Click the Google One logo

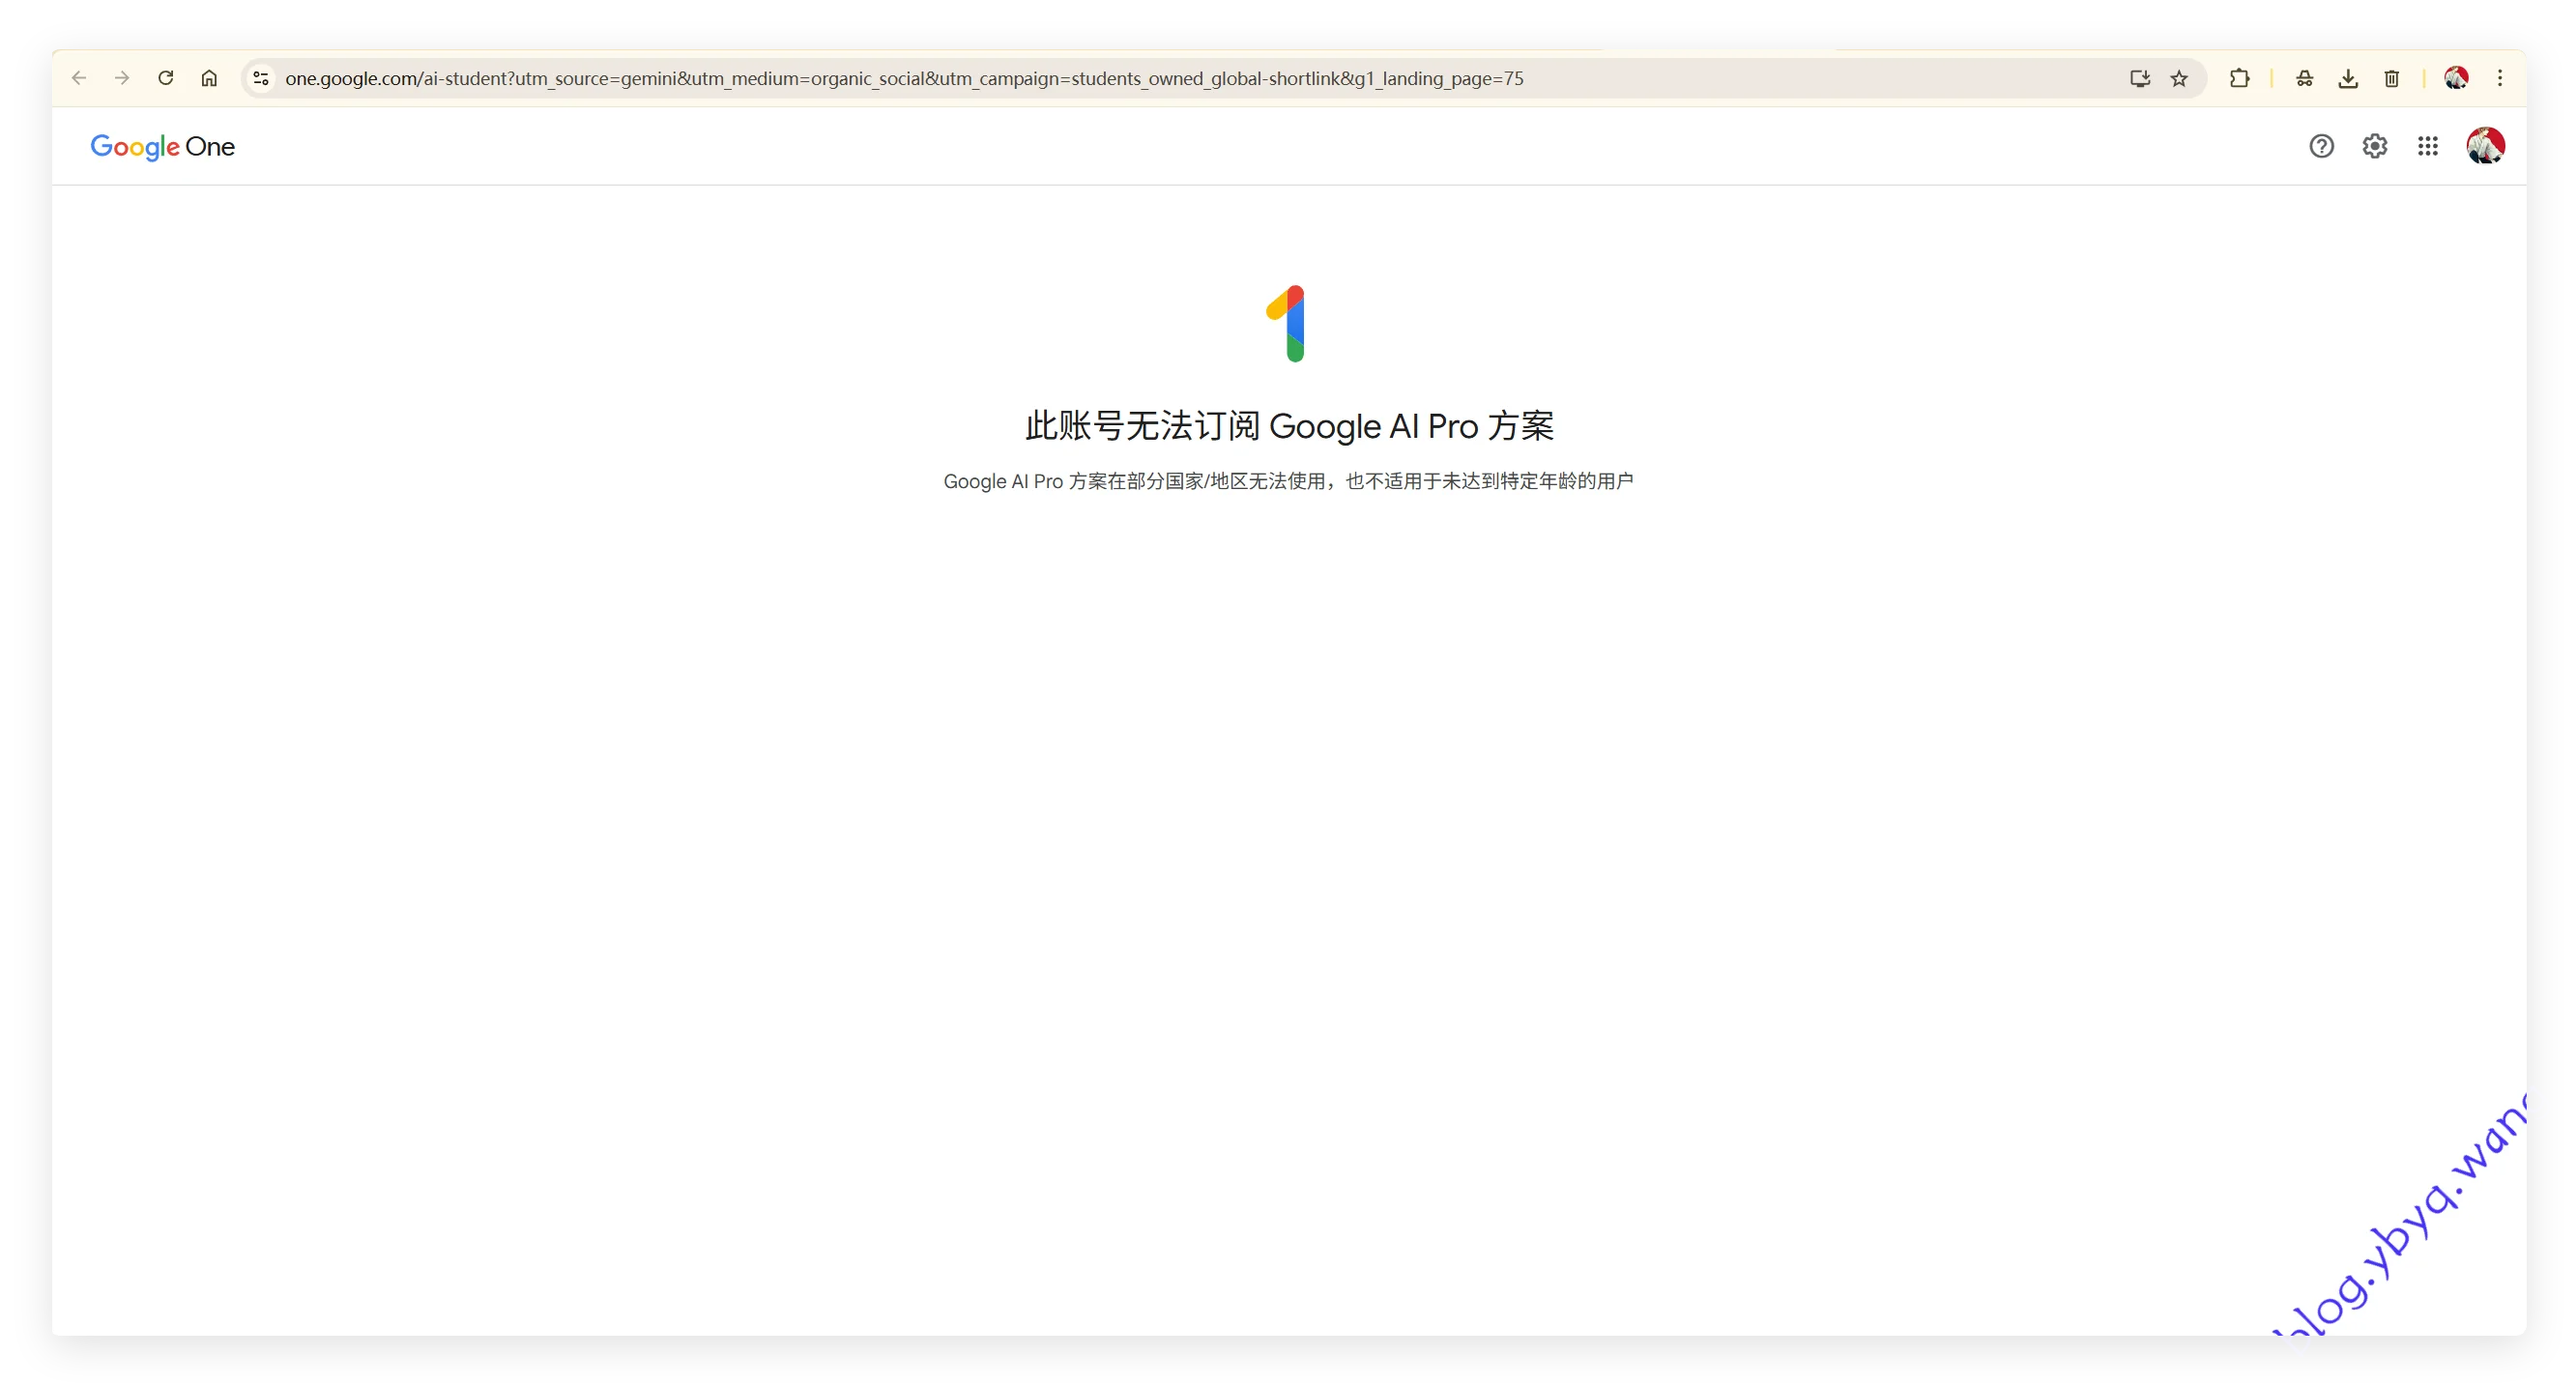[x=162, y=146]
